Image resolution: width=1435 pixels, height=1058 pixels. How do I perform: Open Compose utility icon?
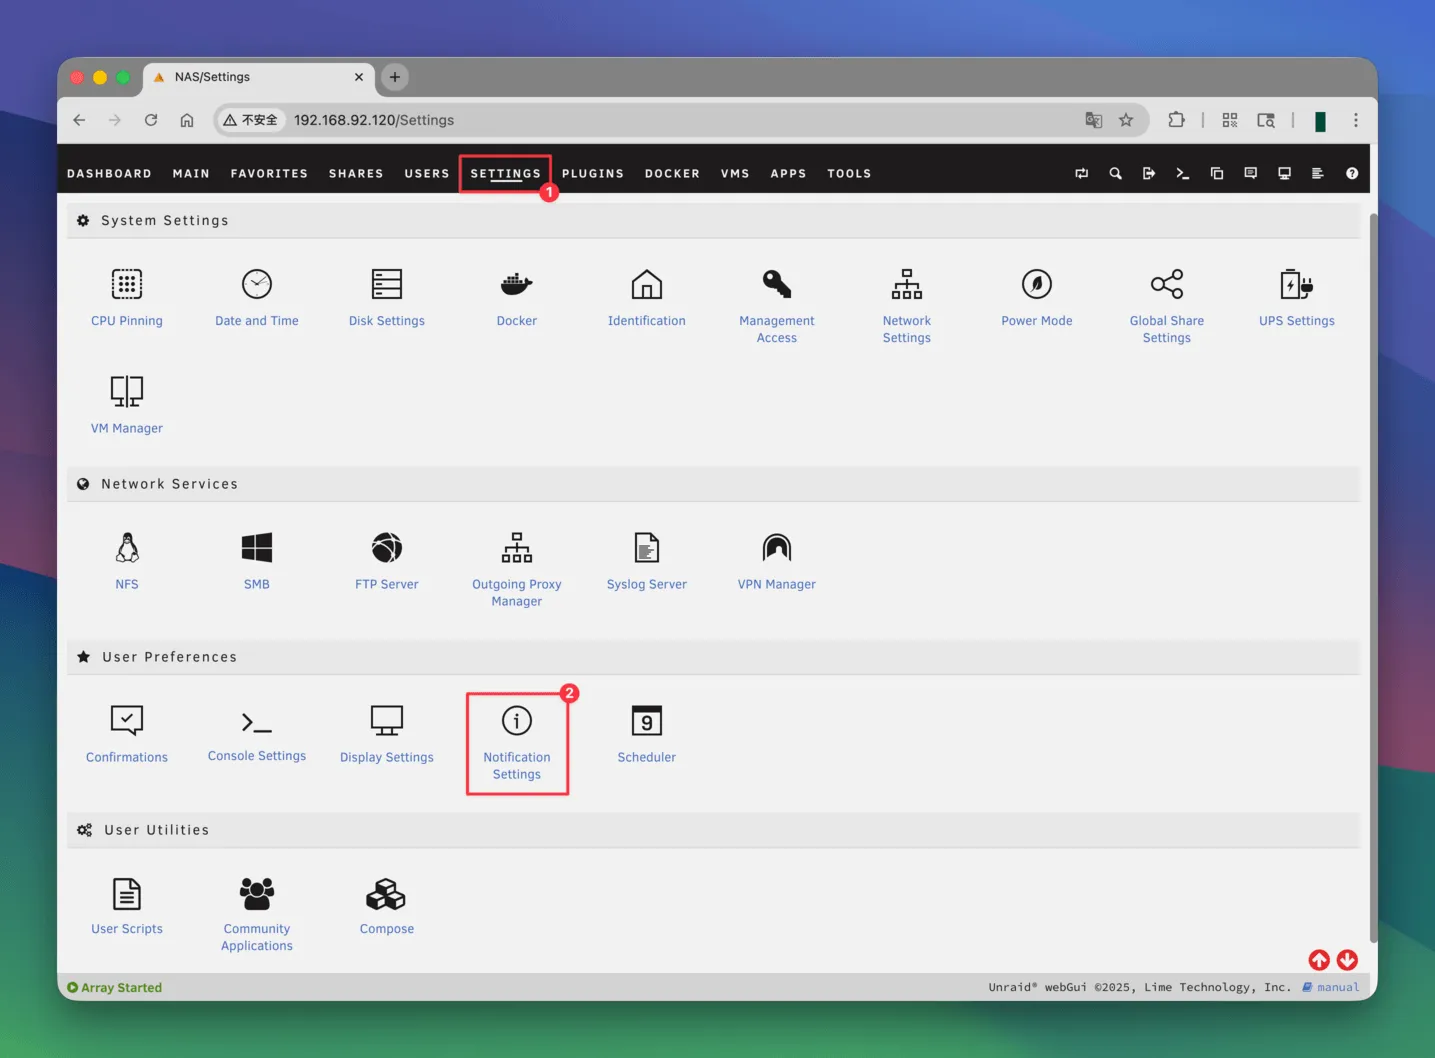(x=387, y=894)
